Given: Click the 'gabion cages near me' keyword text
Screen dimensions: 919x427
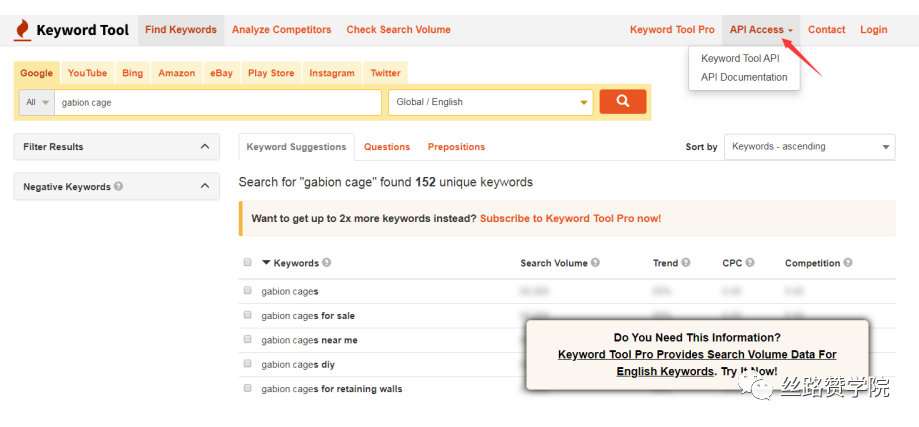Looking at the screenshot, I should coord(309,340).
